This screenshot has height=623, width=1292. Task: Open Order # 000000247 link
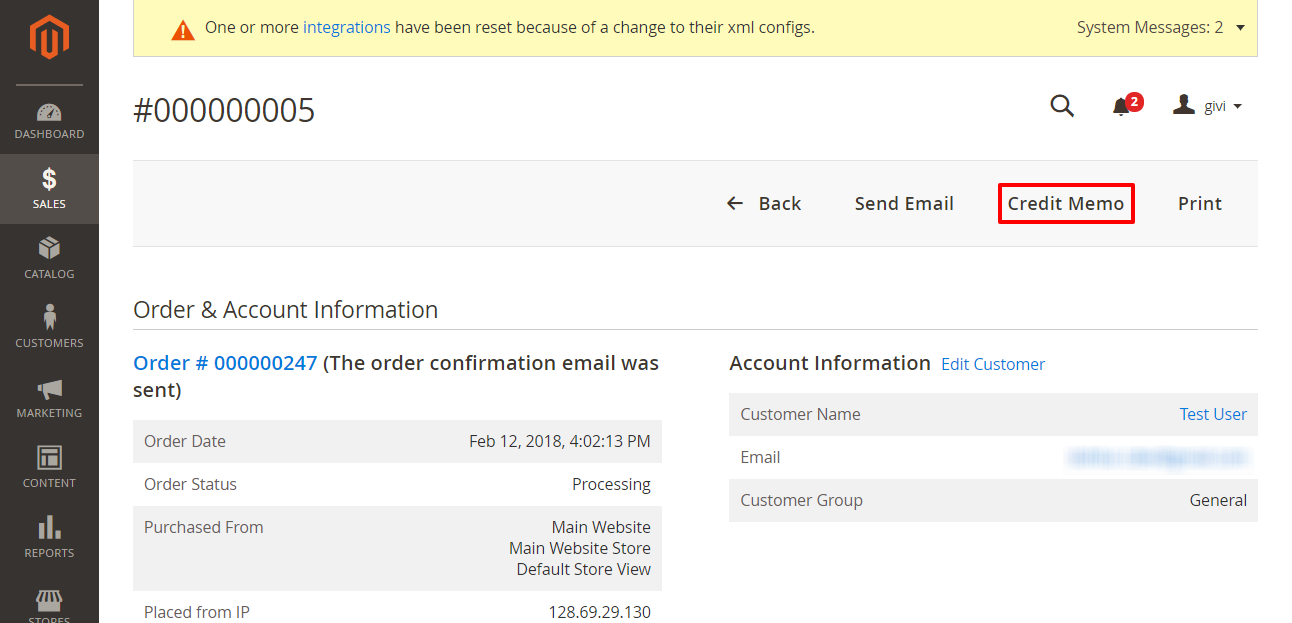pos(225,363)
